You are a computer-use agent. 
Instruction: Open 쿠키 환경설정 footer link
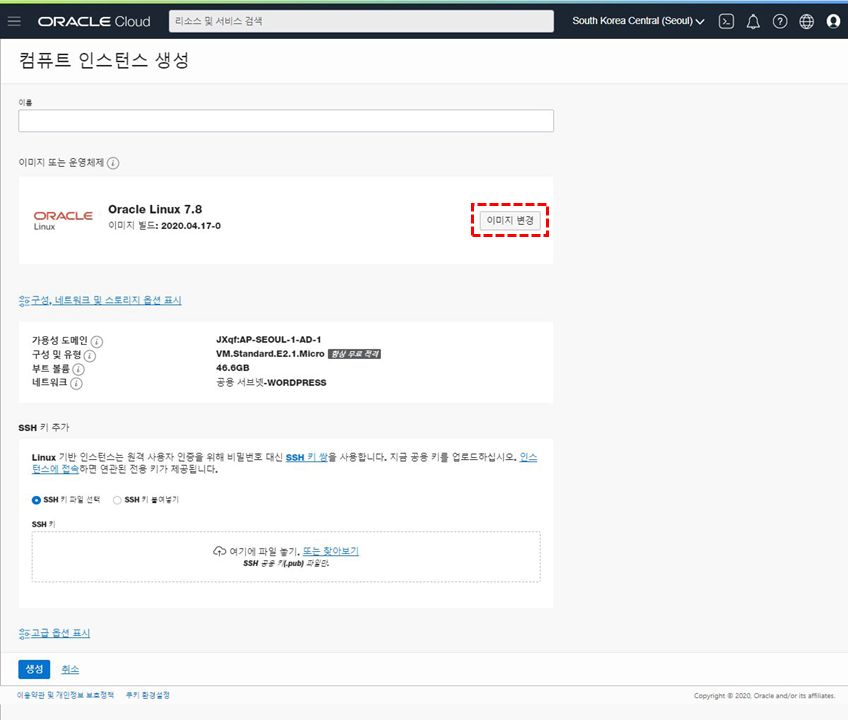(x=148, y=695)
